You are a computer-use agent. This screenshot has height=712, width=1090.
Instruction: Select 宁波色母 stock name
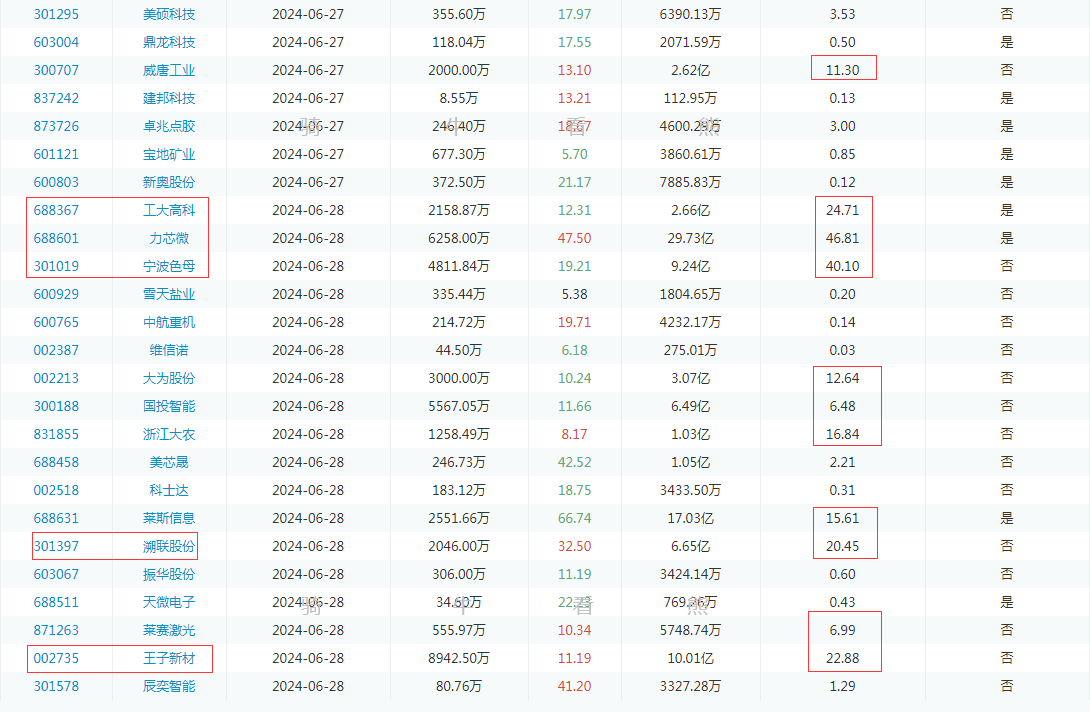[x=169, y=266]
